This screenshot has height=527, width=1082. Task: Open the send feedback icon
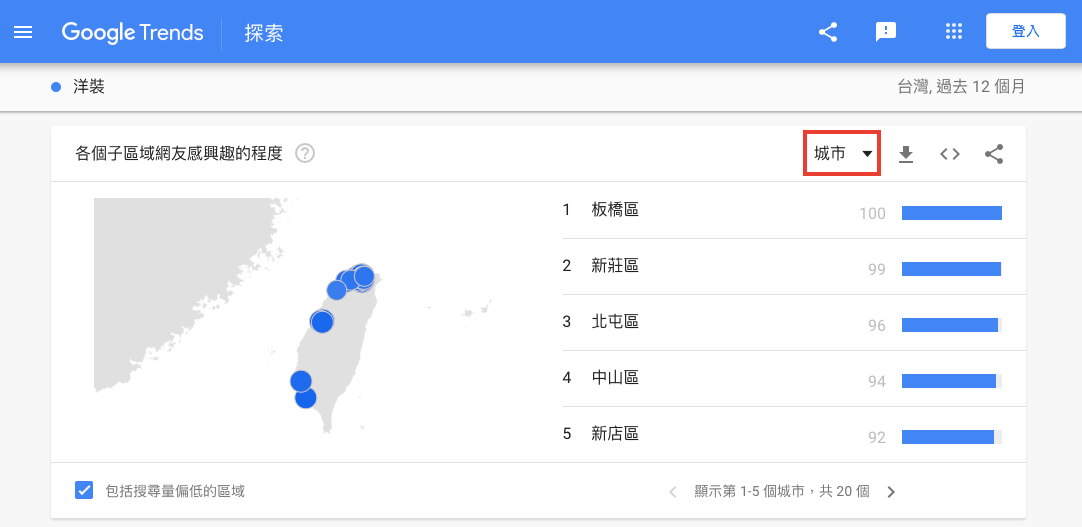point(885,32)
